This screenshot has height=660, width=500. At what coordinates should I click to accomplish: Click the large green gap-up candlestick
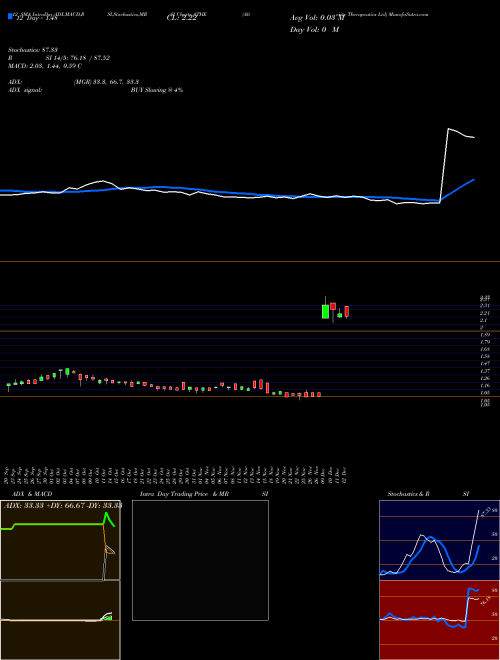point(325,311)
